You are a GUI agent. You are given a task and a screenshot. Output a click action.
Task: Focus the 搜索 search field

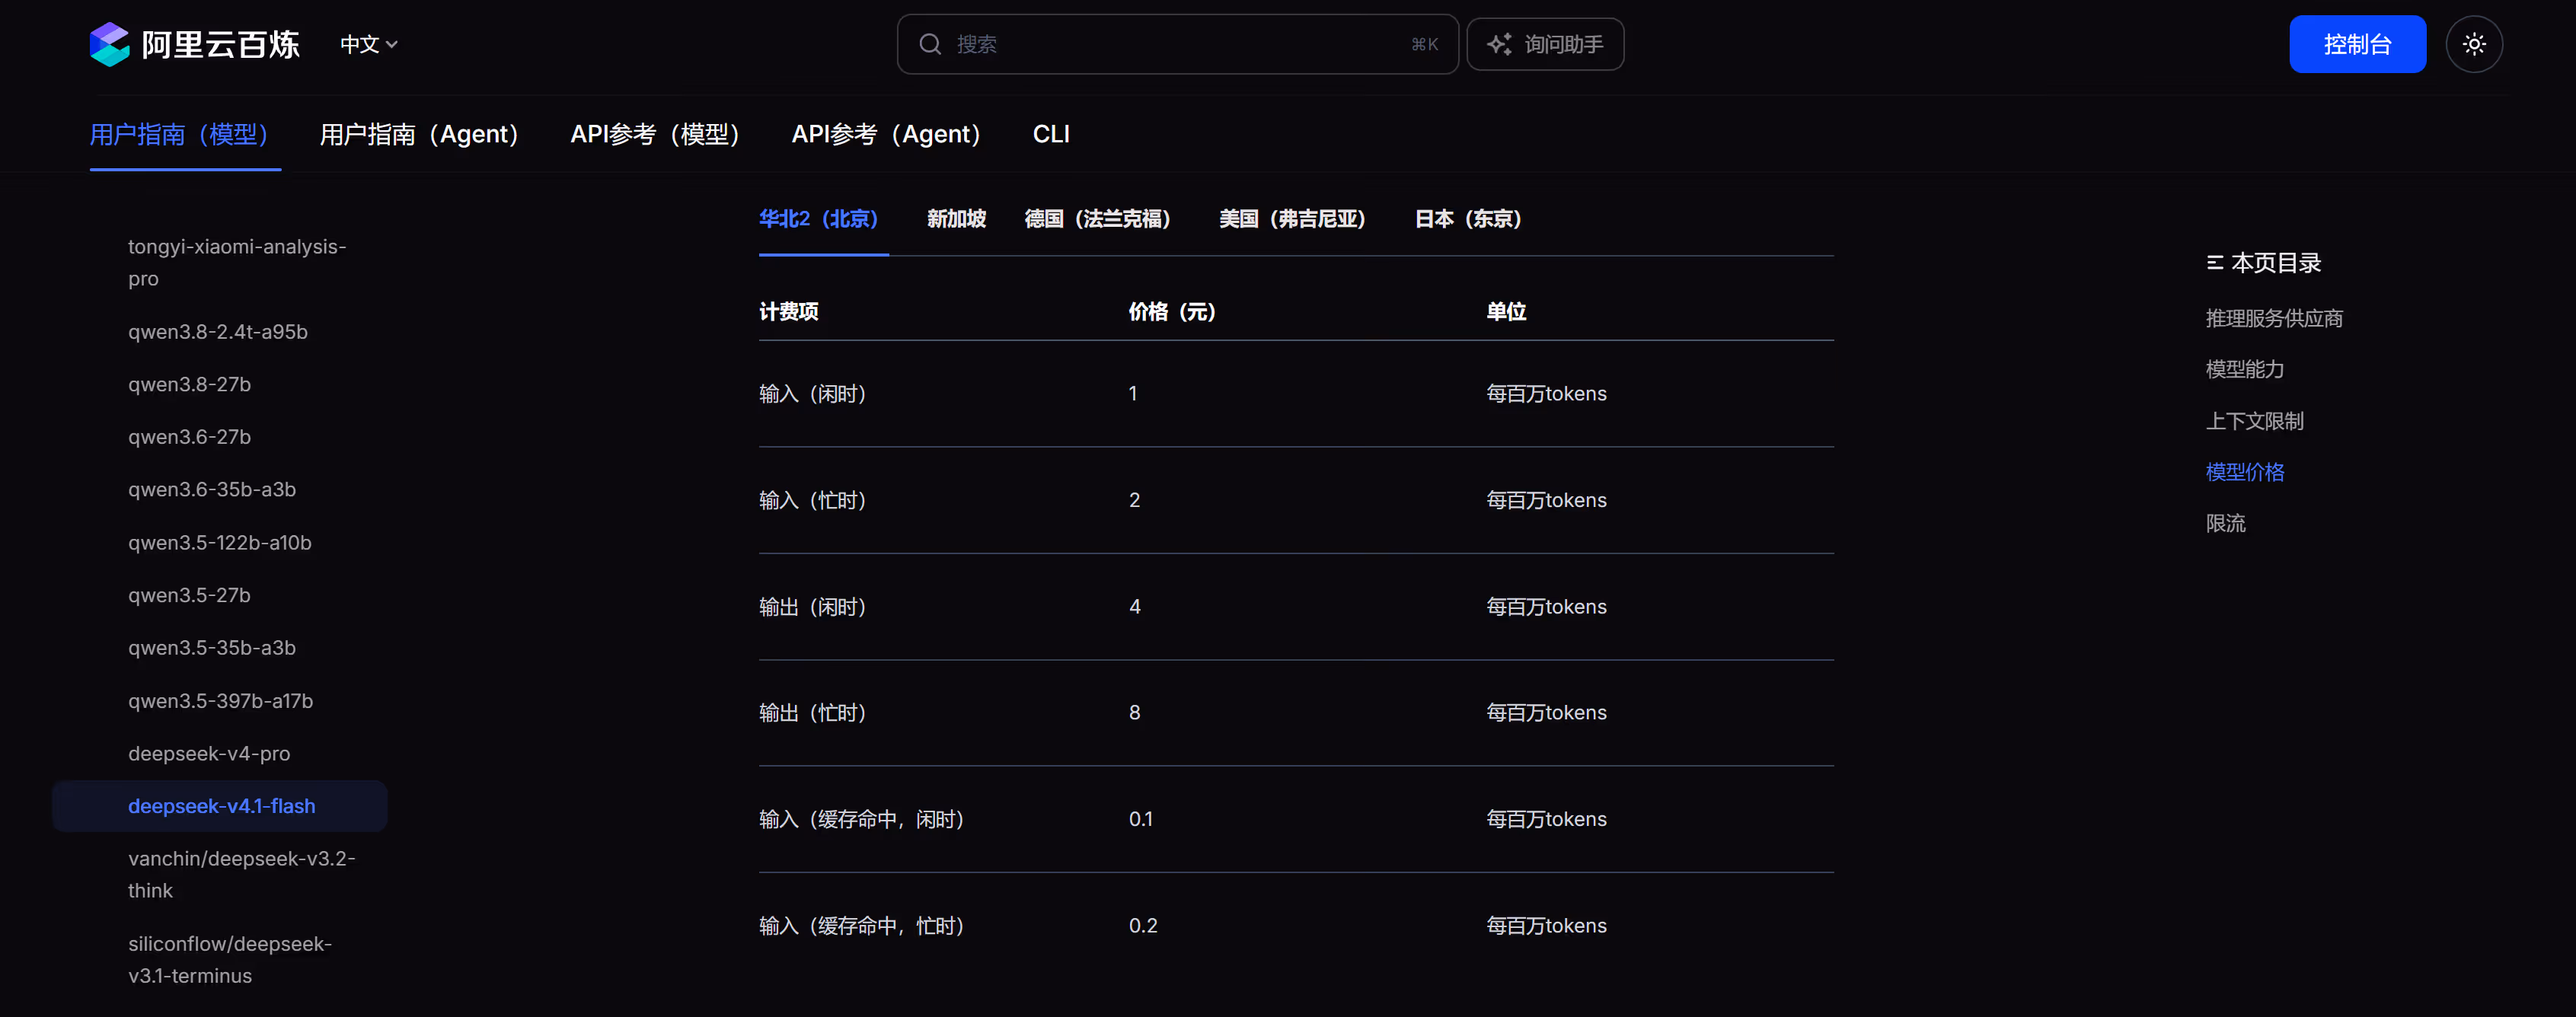coord(1177,44)
